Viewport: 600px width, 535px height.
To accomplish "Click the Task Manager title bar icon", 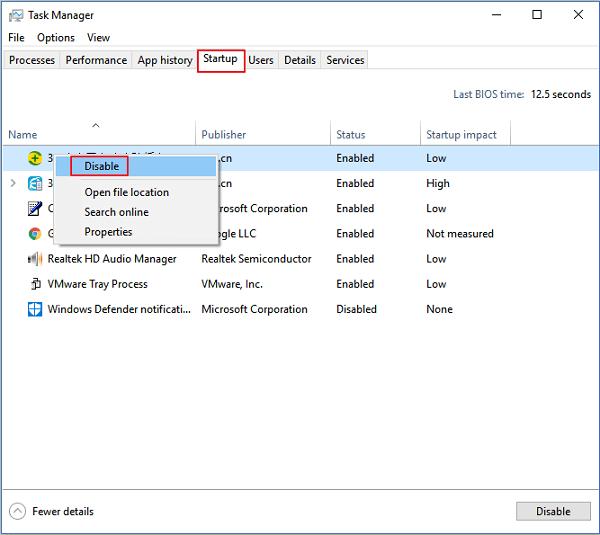I will pos(16,15).
